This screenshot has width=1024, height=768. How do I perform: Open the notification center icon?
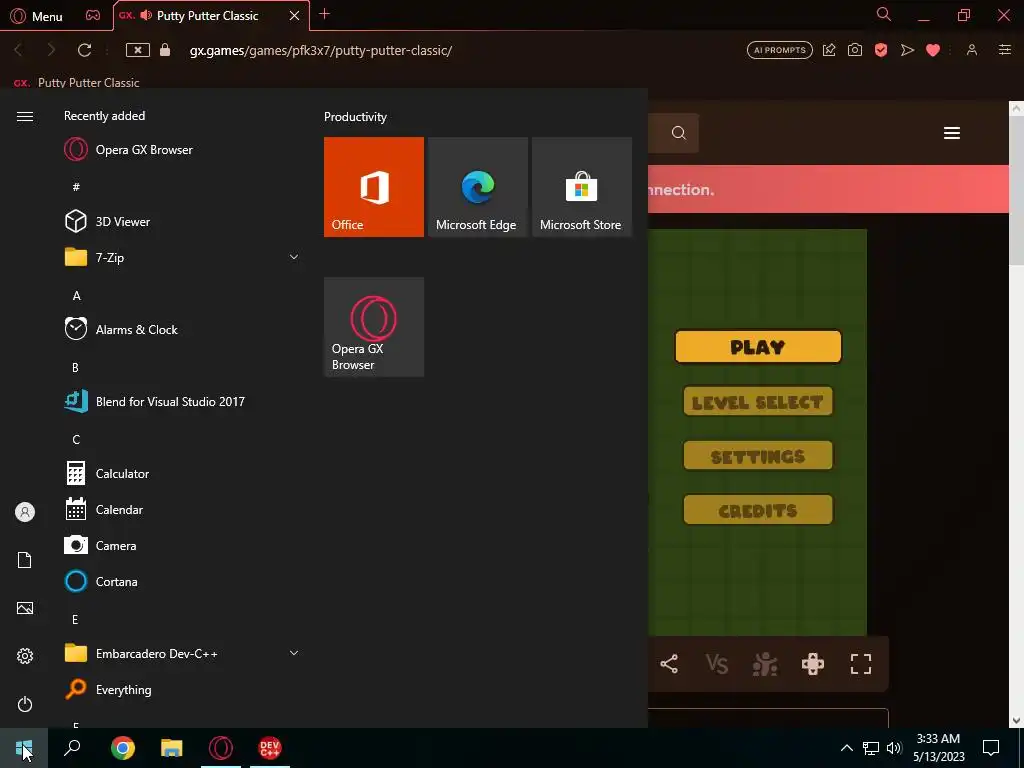(991, 748)
